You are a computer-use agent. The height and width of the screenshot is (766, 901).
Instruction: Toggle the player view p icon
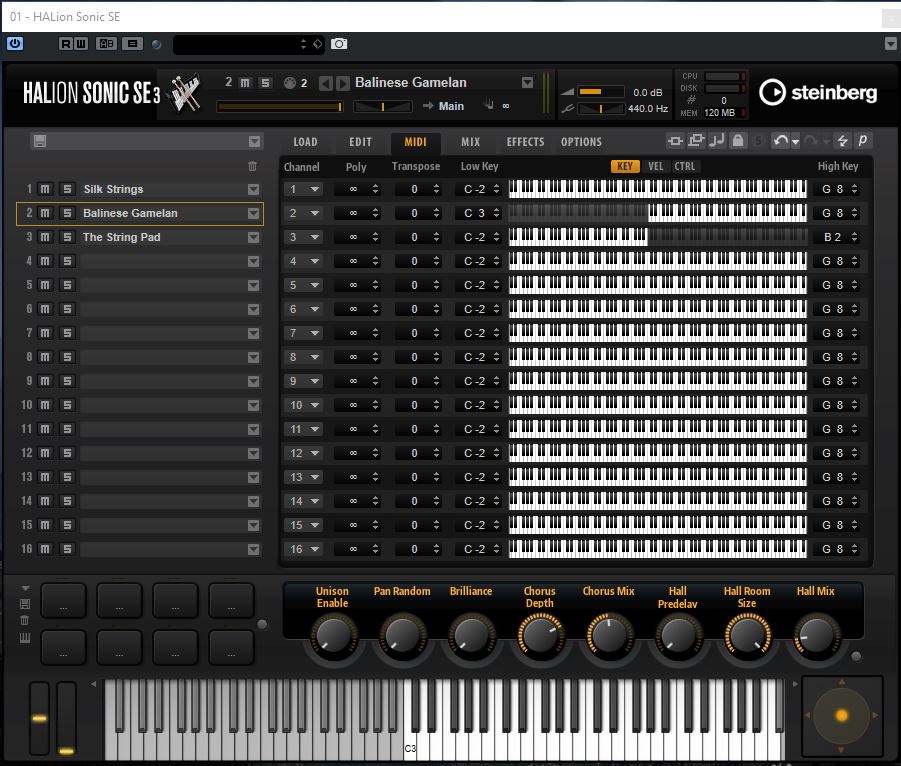click(x=863, y=140)
